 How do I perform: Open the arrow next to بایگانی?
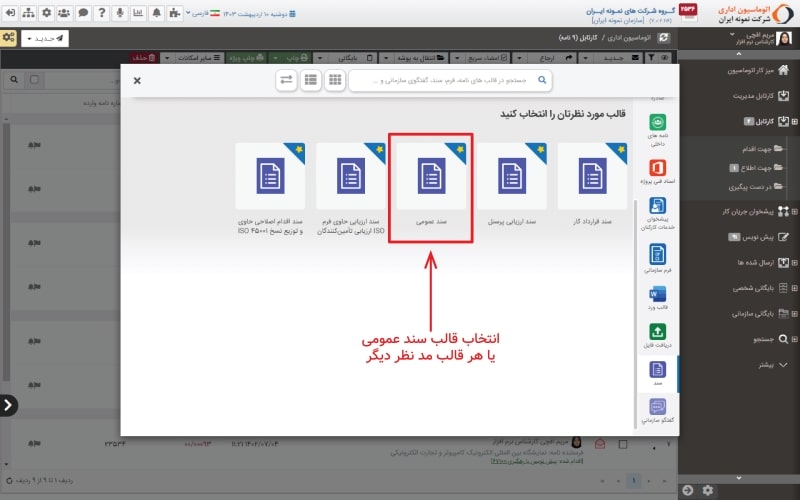[x=320, y=58]
